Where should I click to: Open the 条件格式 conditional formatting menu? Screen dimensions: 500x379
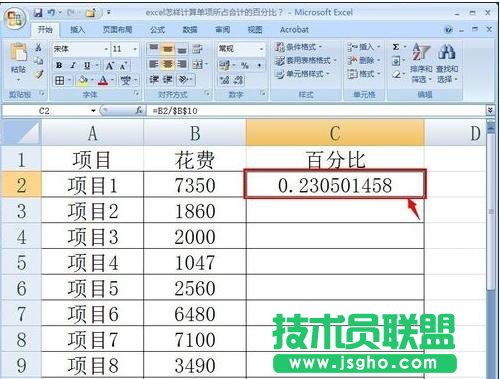pos(299,47)
